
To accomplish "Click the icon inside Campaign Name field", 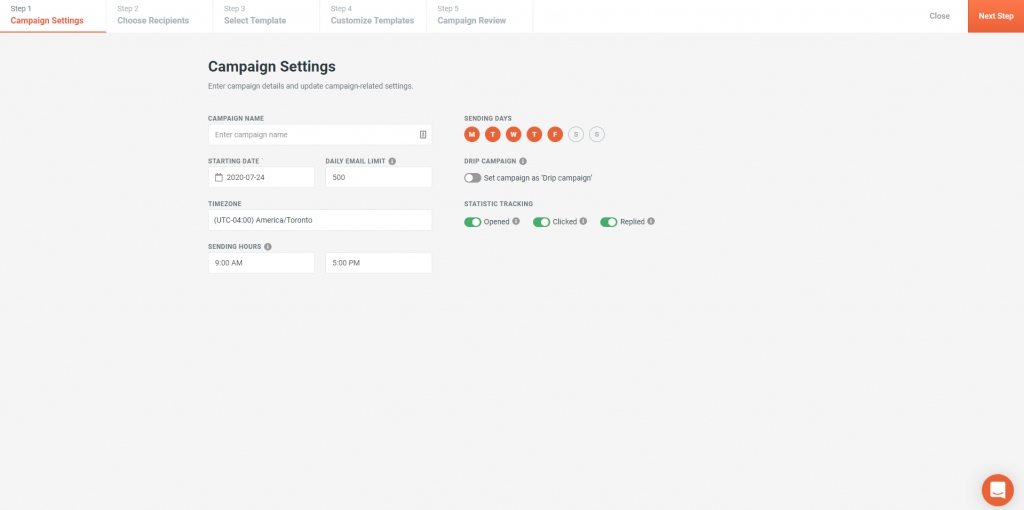I will (x=423, y=135).
